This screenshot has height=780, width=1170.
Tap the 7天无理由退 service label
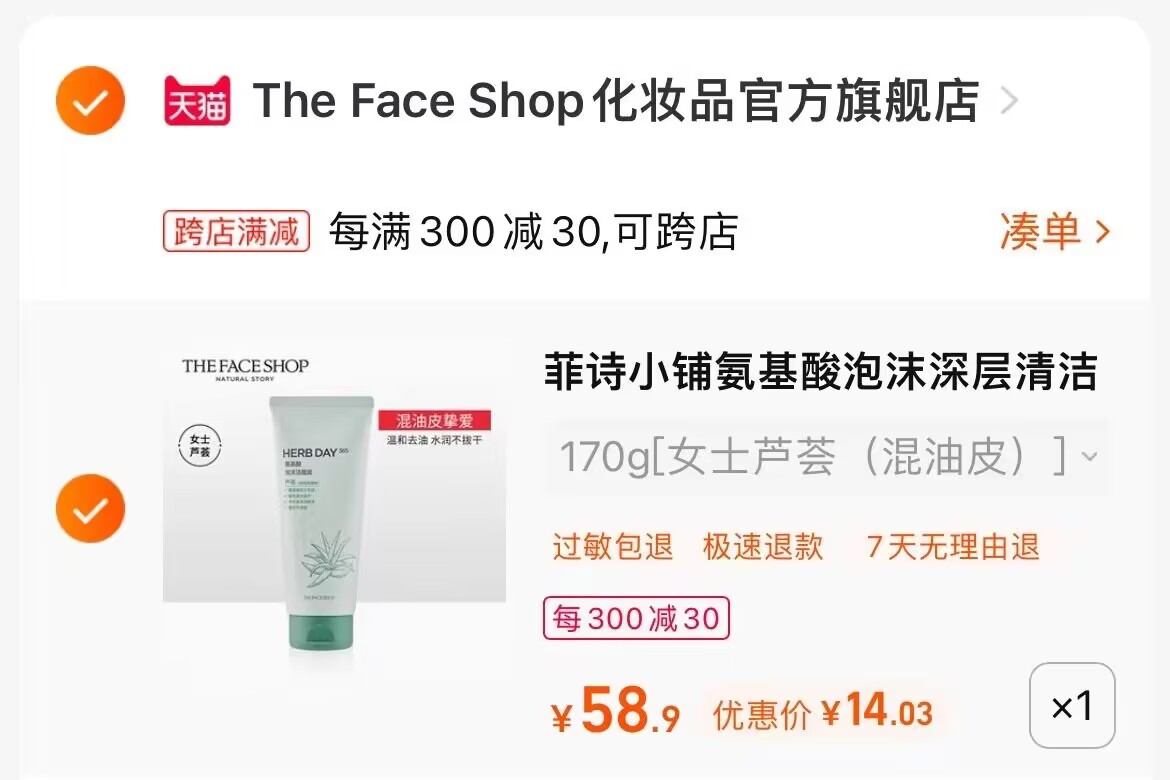953,546
